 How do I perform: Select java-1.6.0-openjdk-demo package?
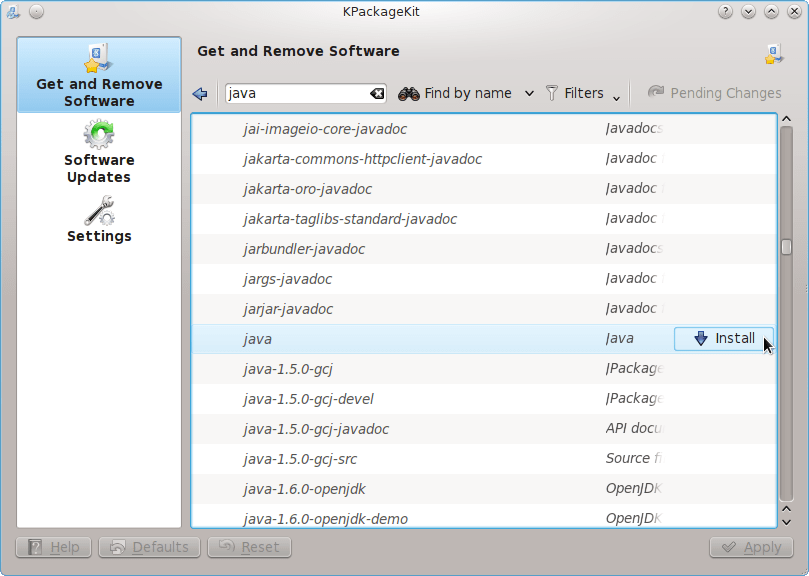coord(484,516)
